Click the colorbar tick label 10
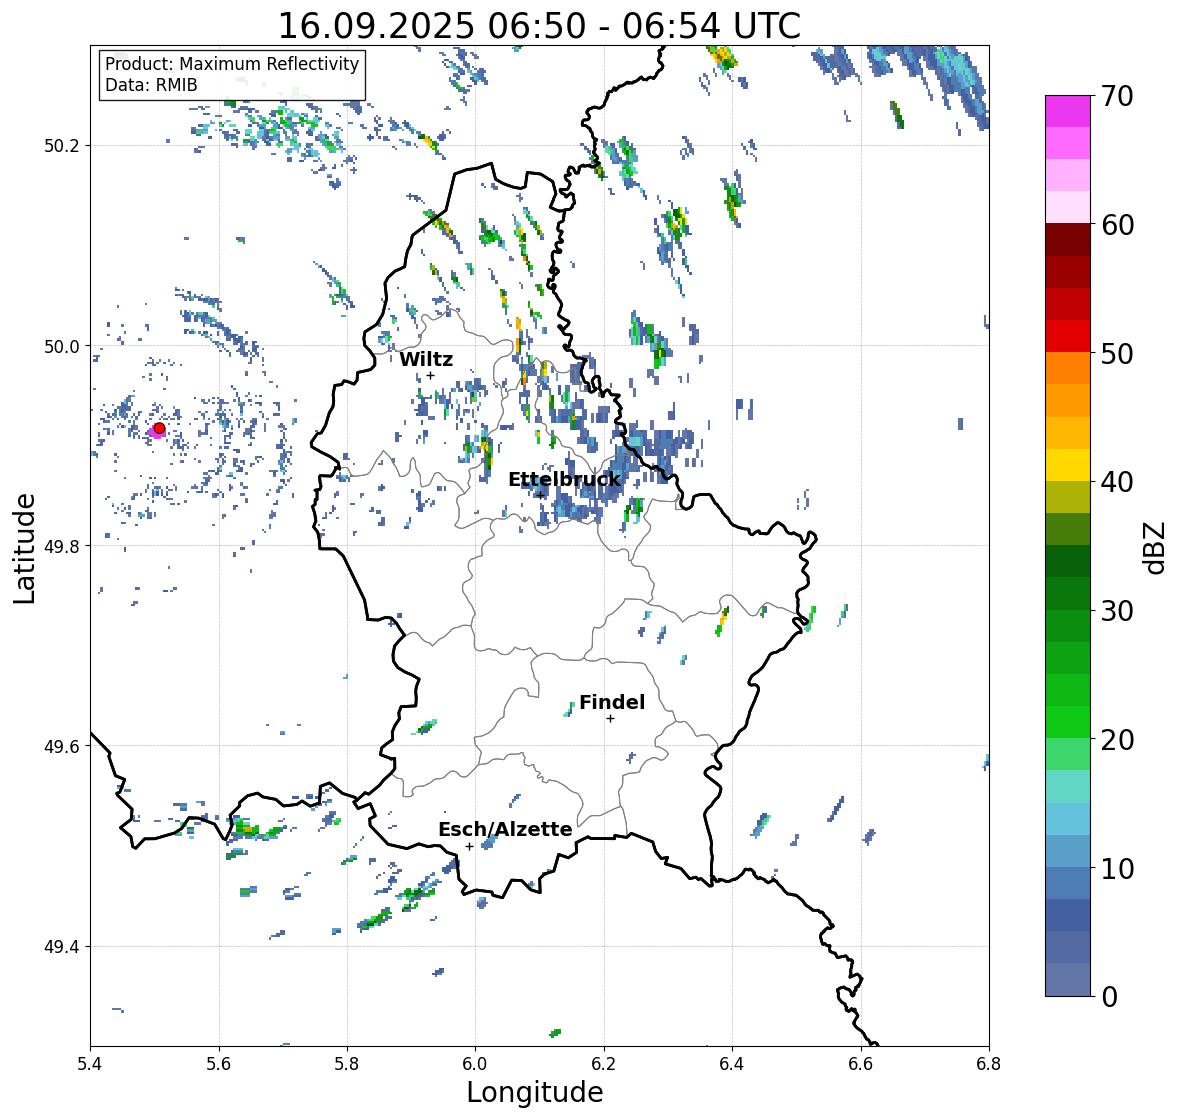Image resolution: width=1179 pixels, height=1117 pixels. pyautogui.click(x=1117, y=868)
